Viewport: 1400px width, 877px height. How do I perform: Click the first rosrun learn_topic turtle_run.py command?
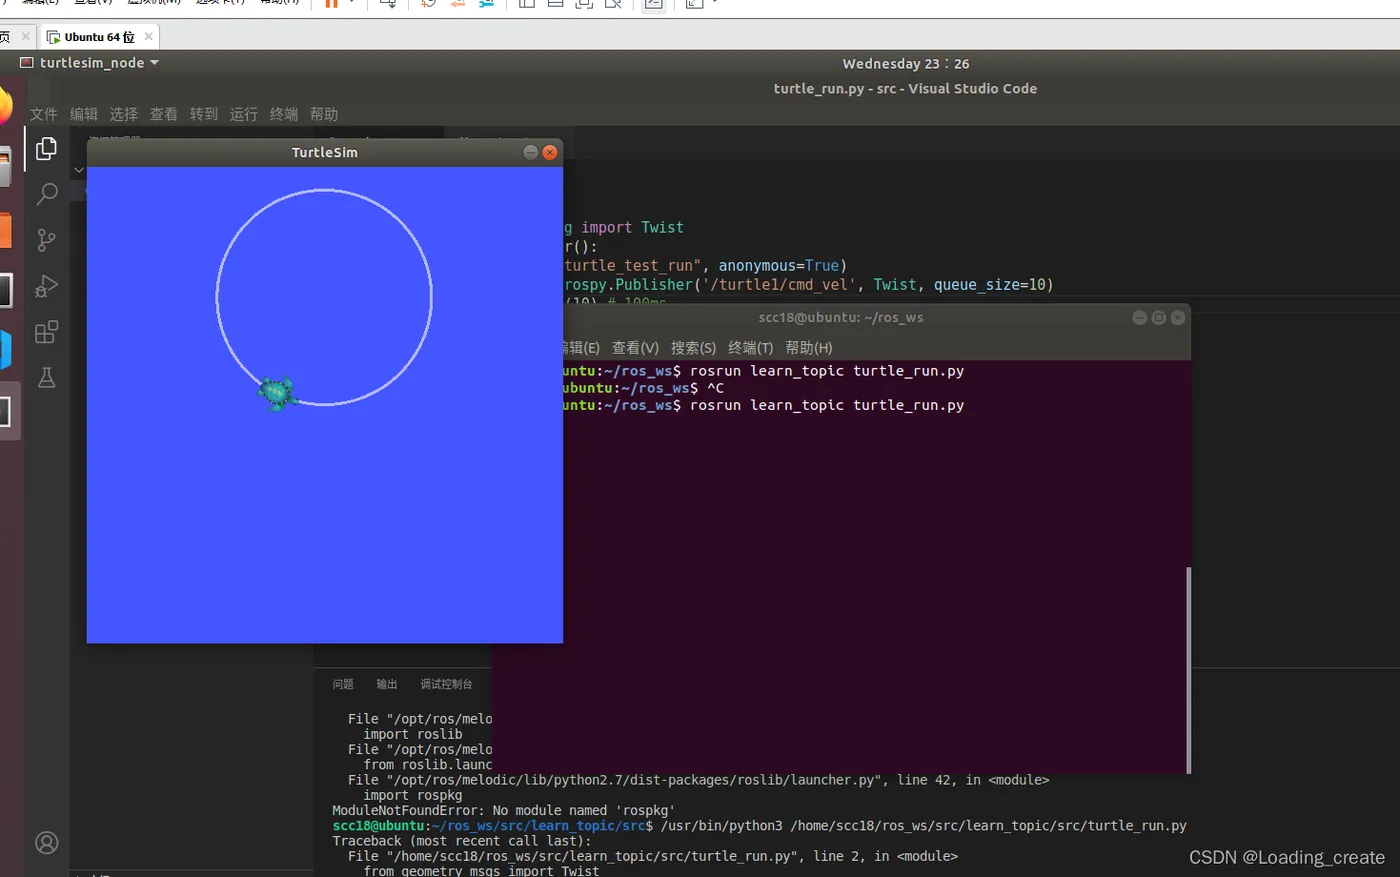pyautogui.click(x=826, y=371)
